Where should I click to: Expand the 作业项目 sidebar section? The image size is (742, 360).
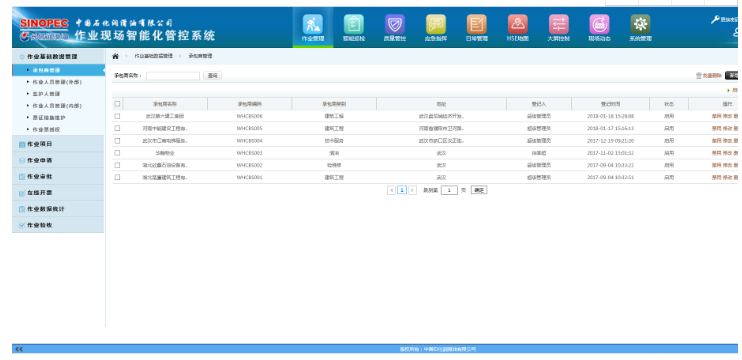(x=58, y=144)
